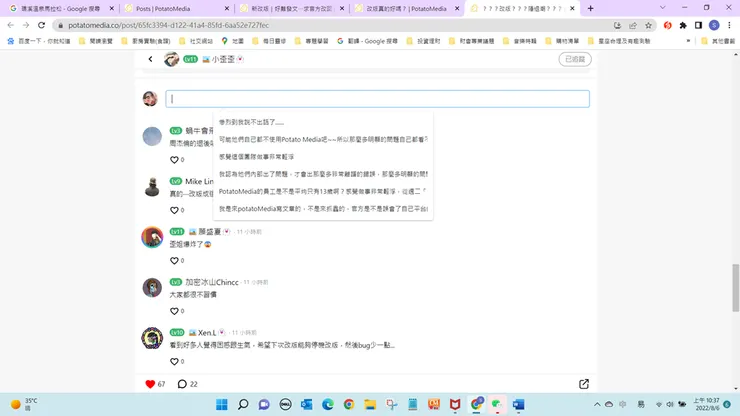Switch to the Google 搜尋 first tab

pyautogui.click(x=60, y=8)
